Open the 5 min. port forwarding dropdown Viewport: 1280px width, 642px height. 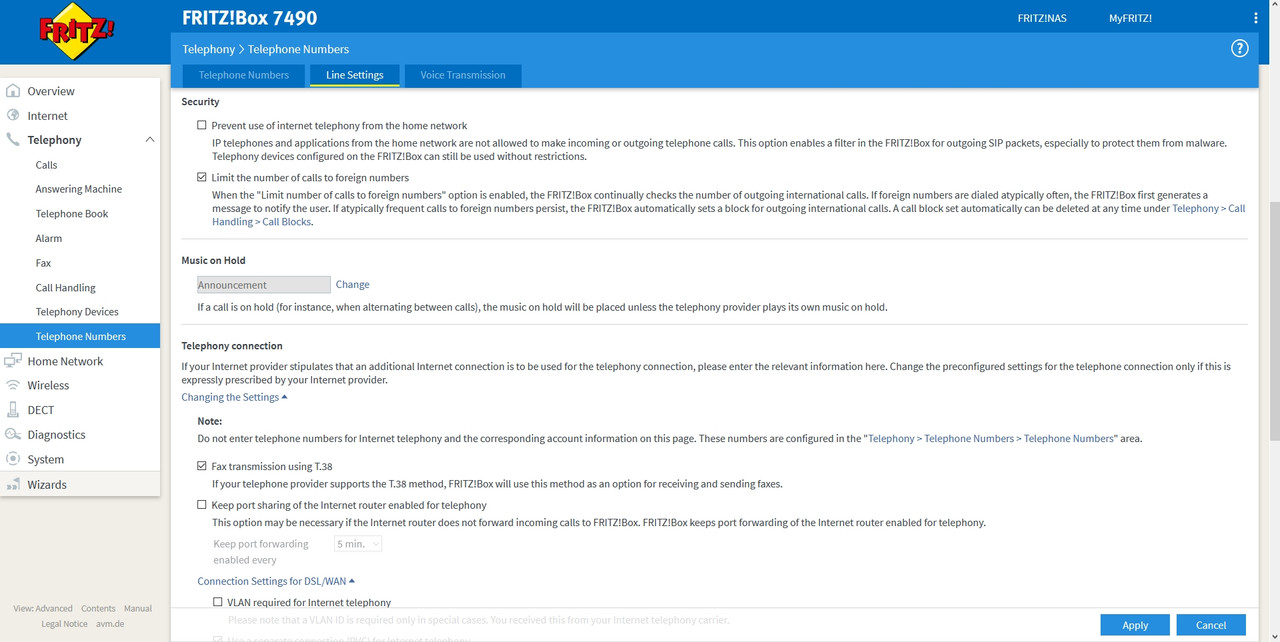(x=358, y=544)
